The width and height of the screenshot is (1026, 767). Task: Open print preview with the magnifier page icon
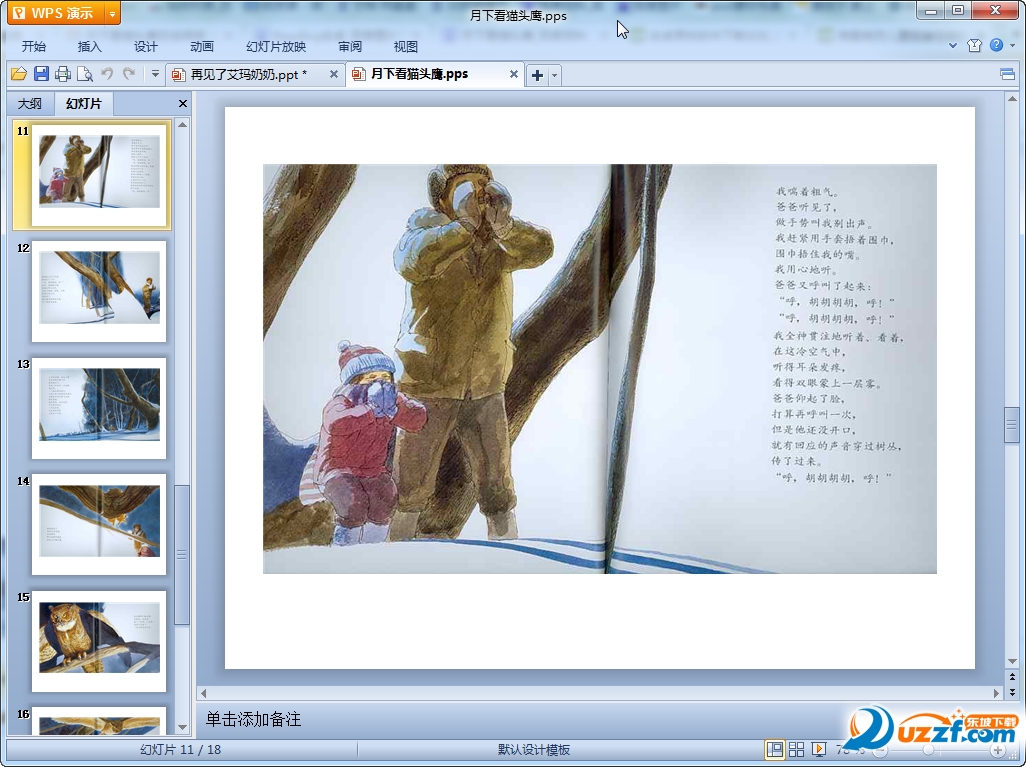(x=84, y=74)
